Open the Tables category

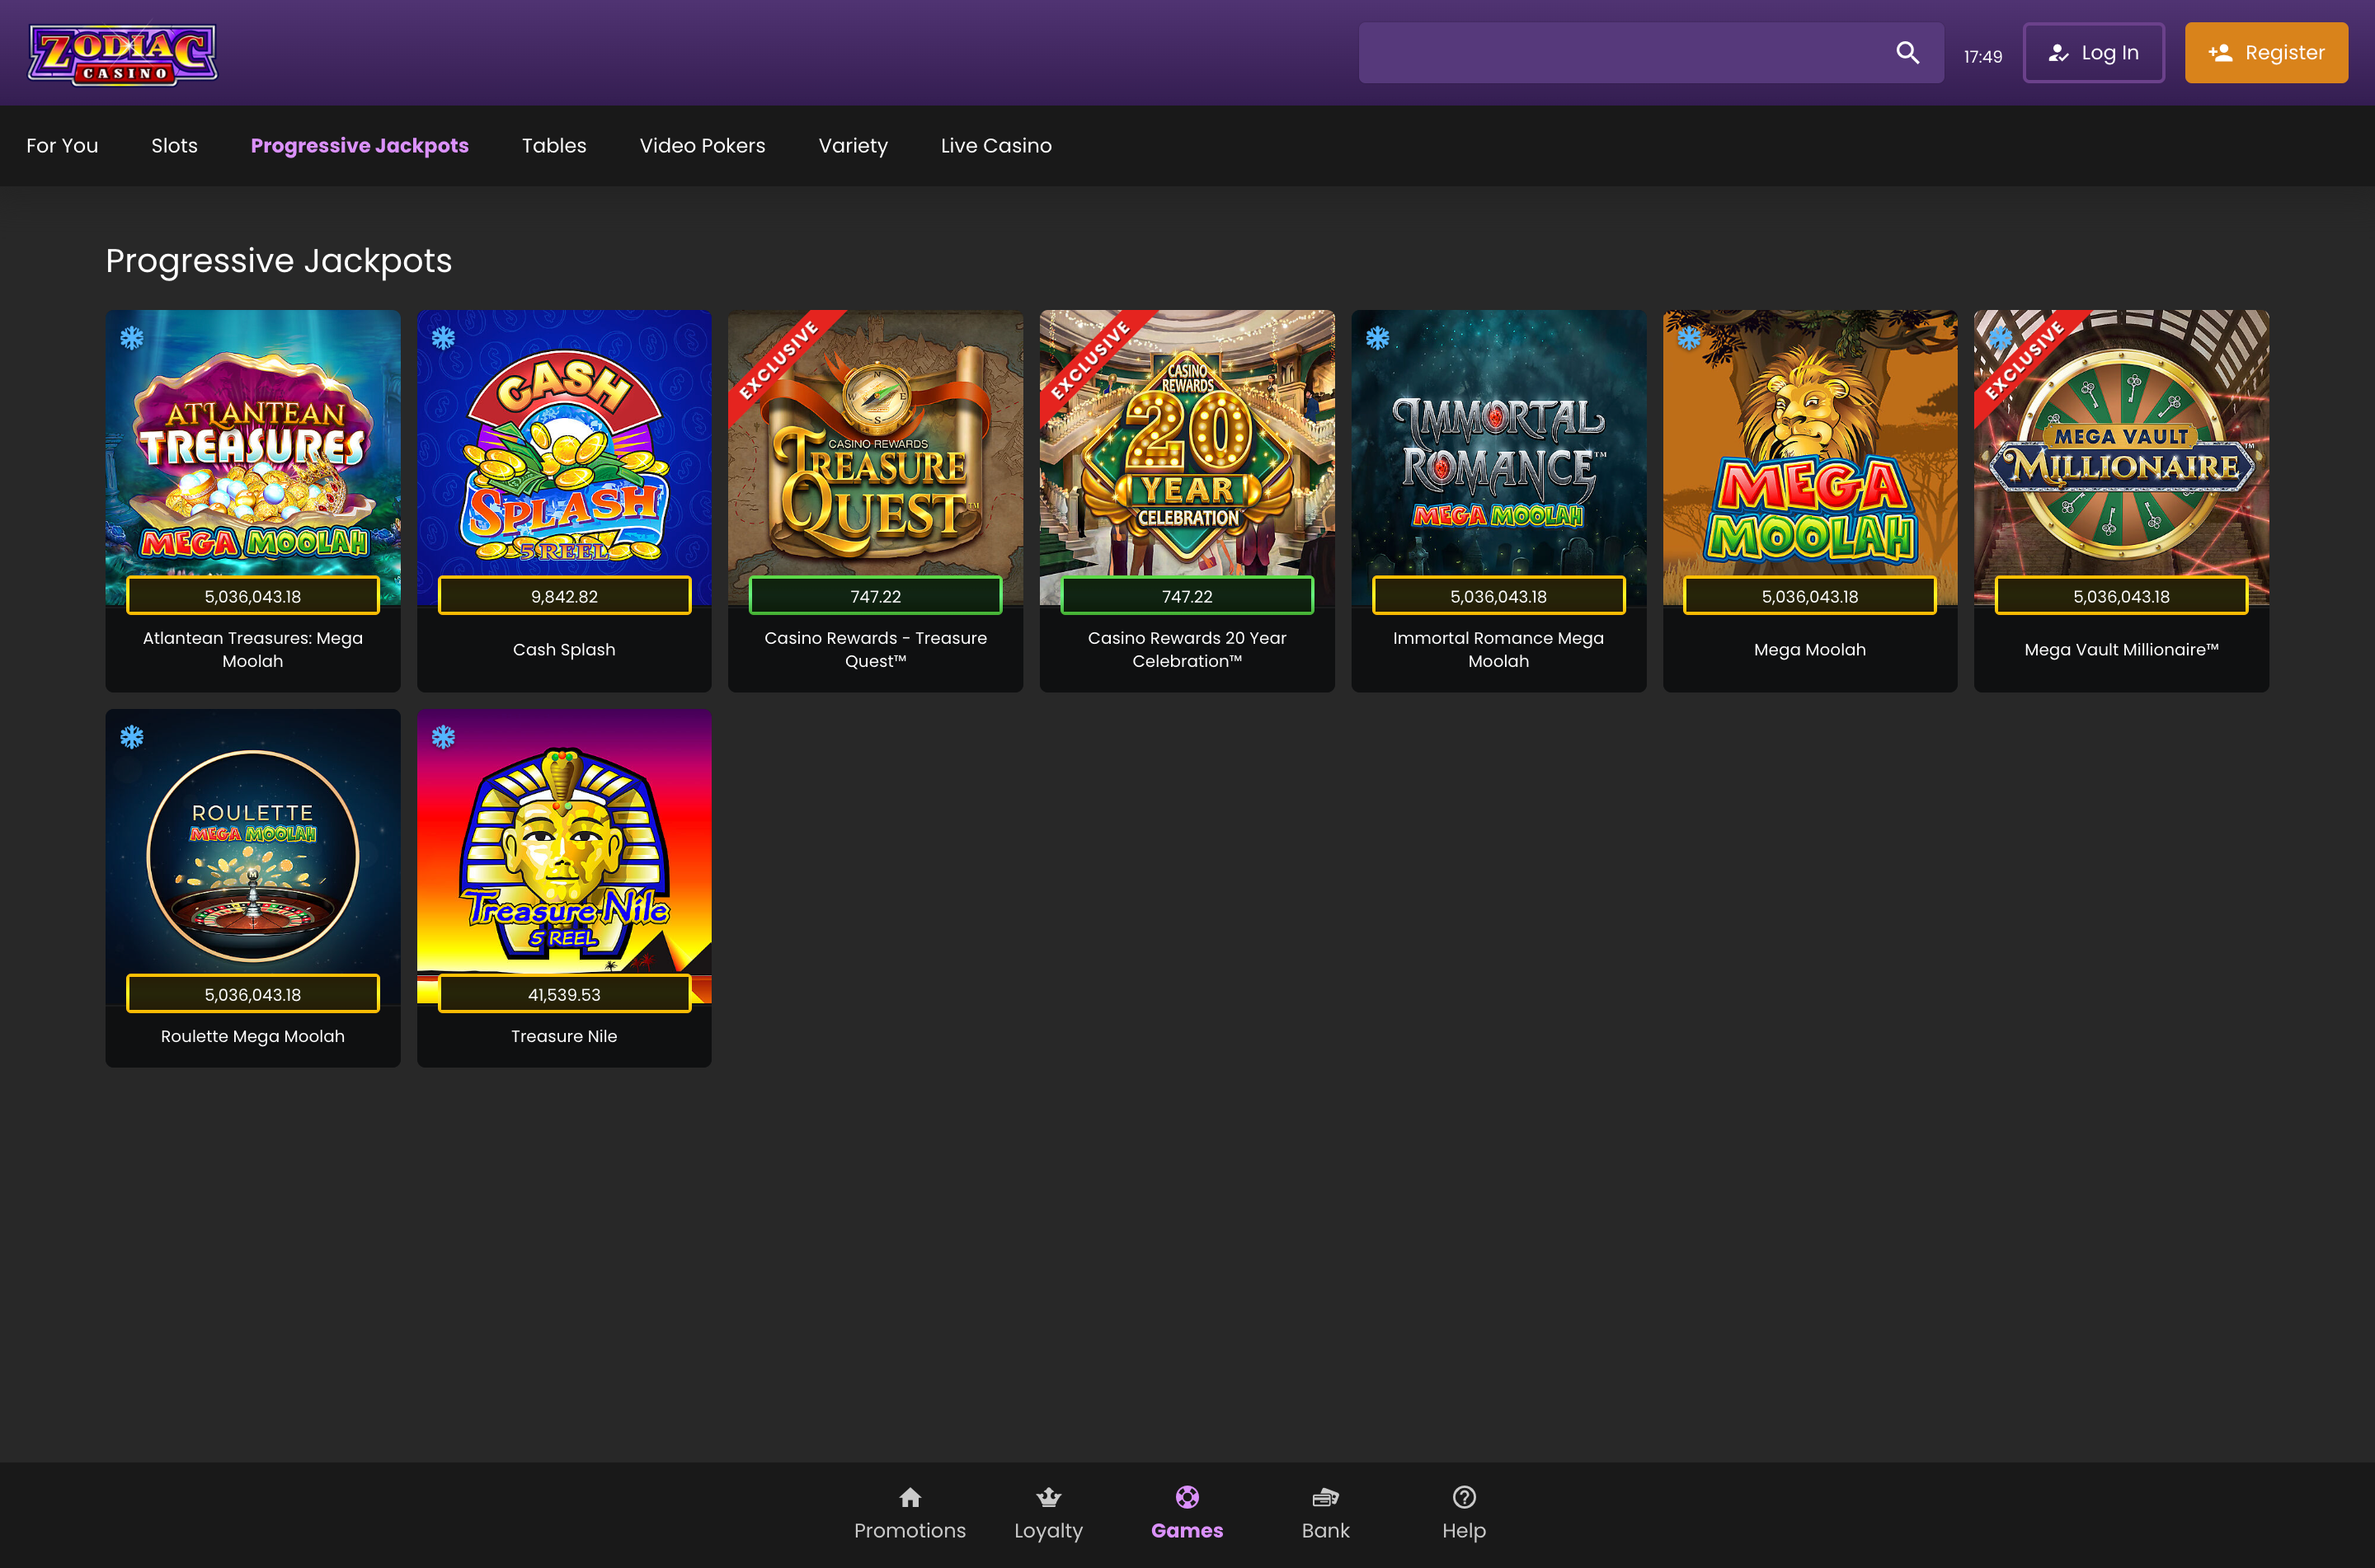[x=554, y=146]
